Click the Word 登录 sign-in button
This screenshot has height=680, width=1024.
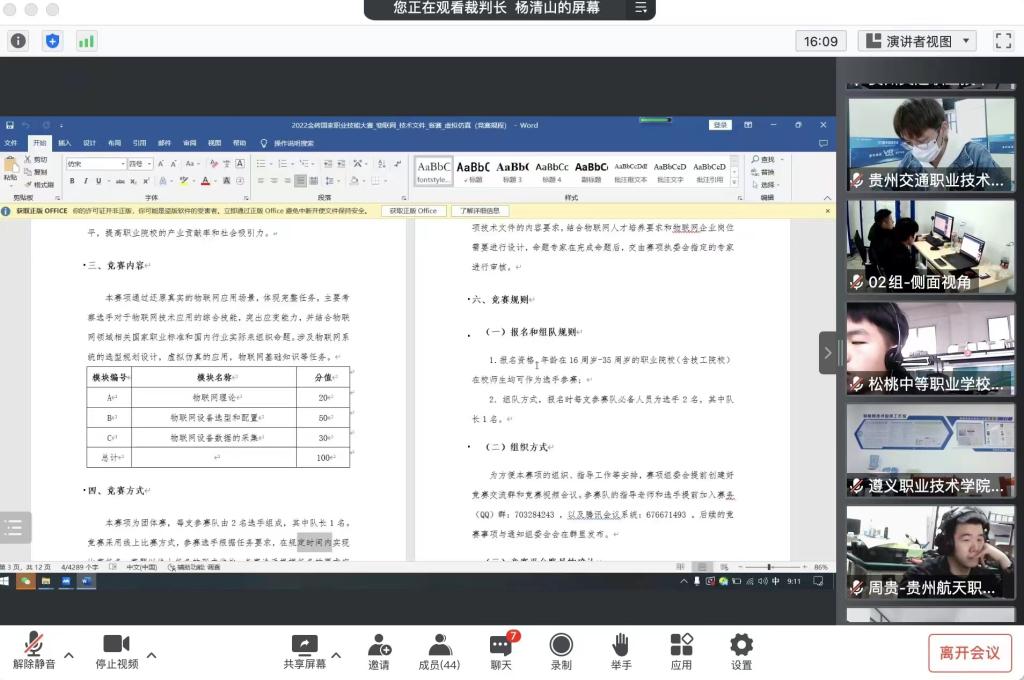[720, 125]
